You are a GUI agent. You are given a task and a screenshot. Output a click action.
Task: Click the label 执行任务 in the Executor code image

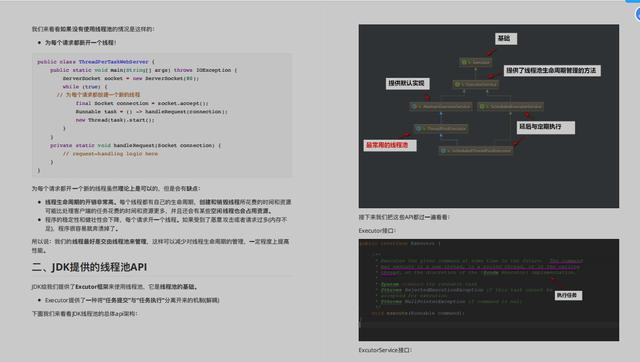point(569,295)
